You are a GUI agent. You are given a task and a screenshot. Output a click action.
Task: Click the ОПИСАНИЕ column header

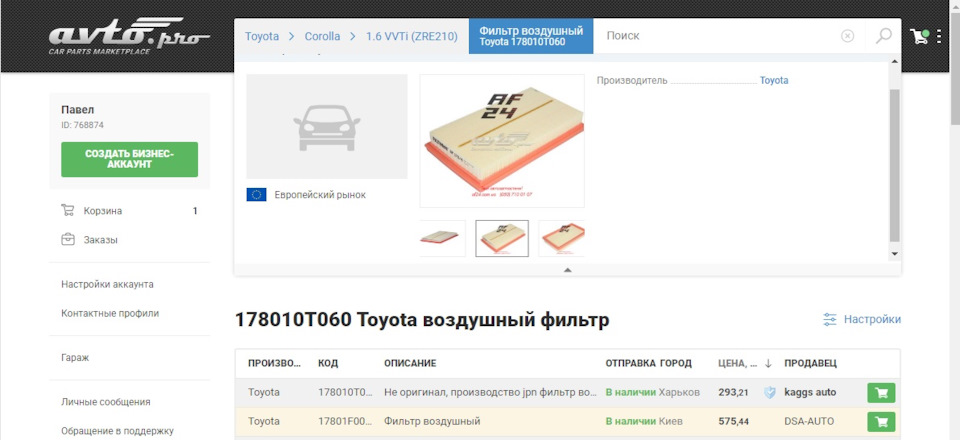[410, 364]
